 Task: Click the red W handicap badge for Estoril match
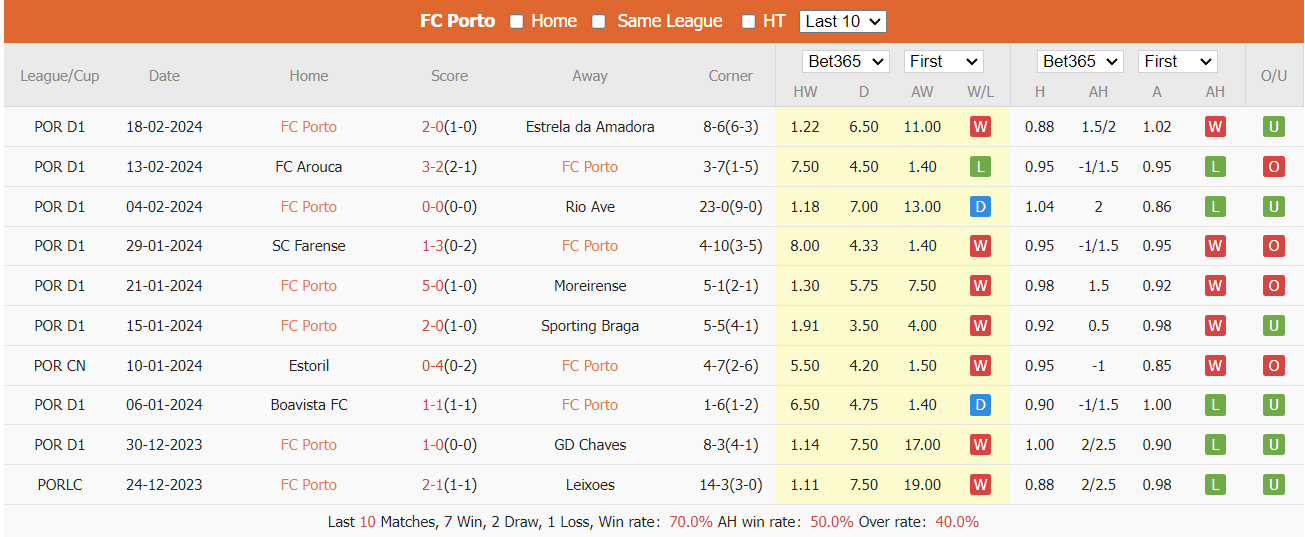[1215, 366]
